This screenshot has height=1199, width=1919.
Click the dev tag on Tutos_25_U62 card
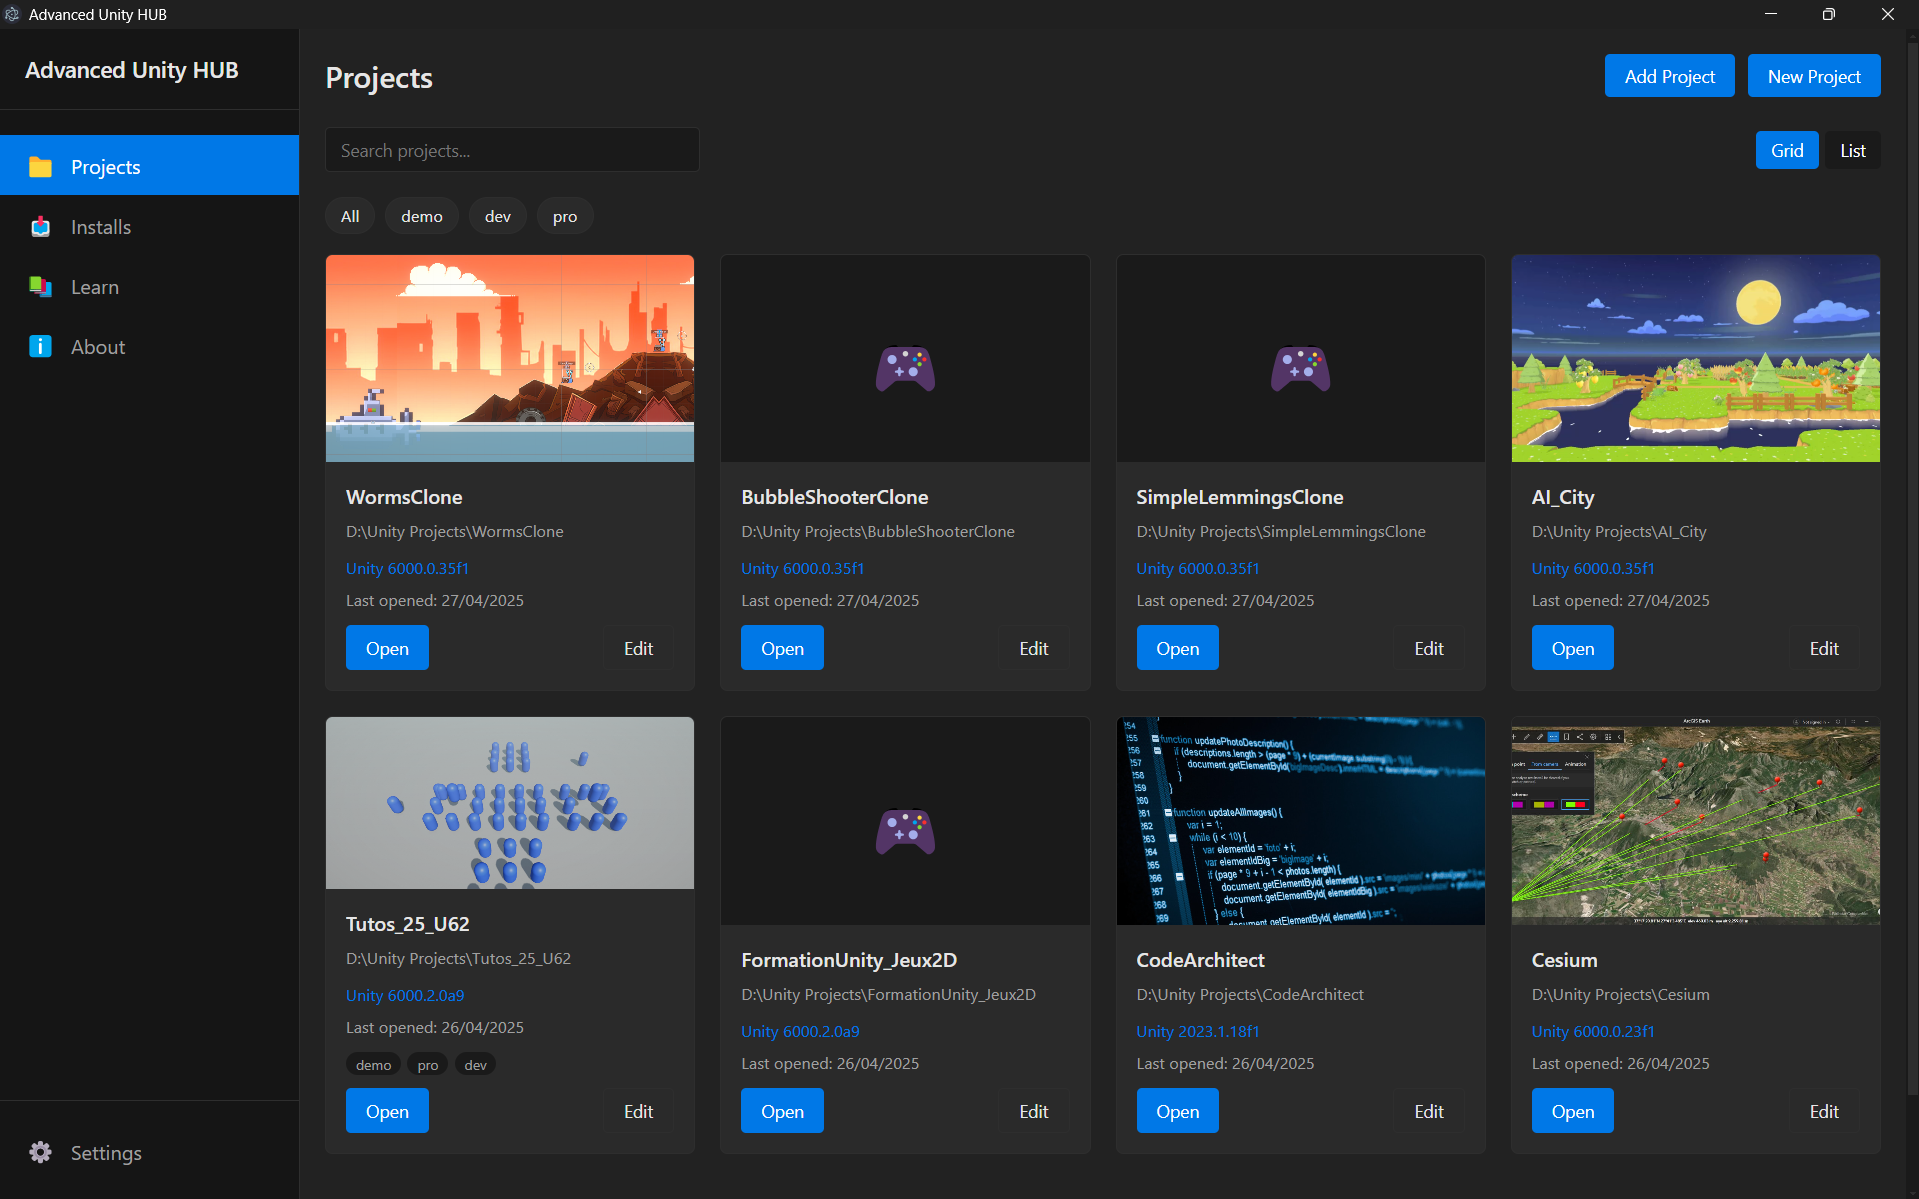coord(475,1065)
